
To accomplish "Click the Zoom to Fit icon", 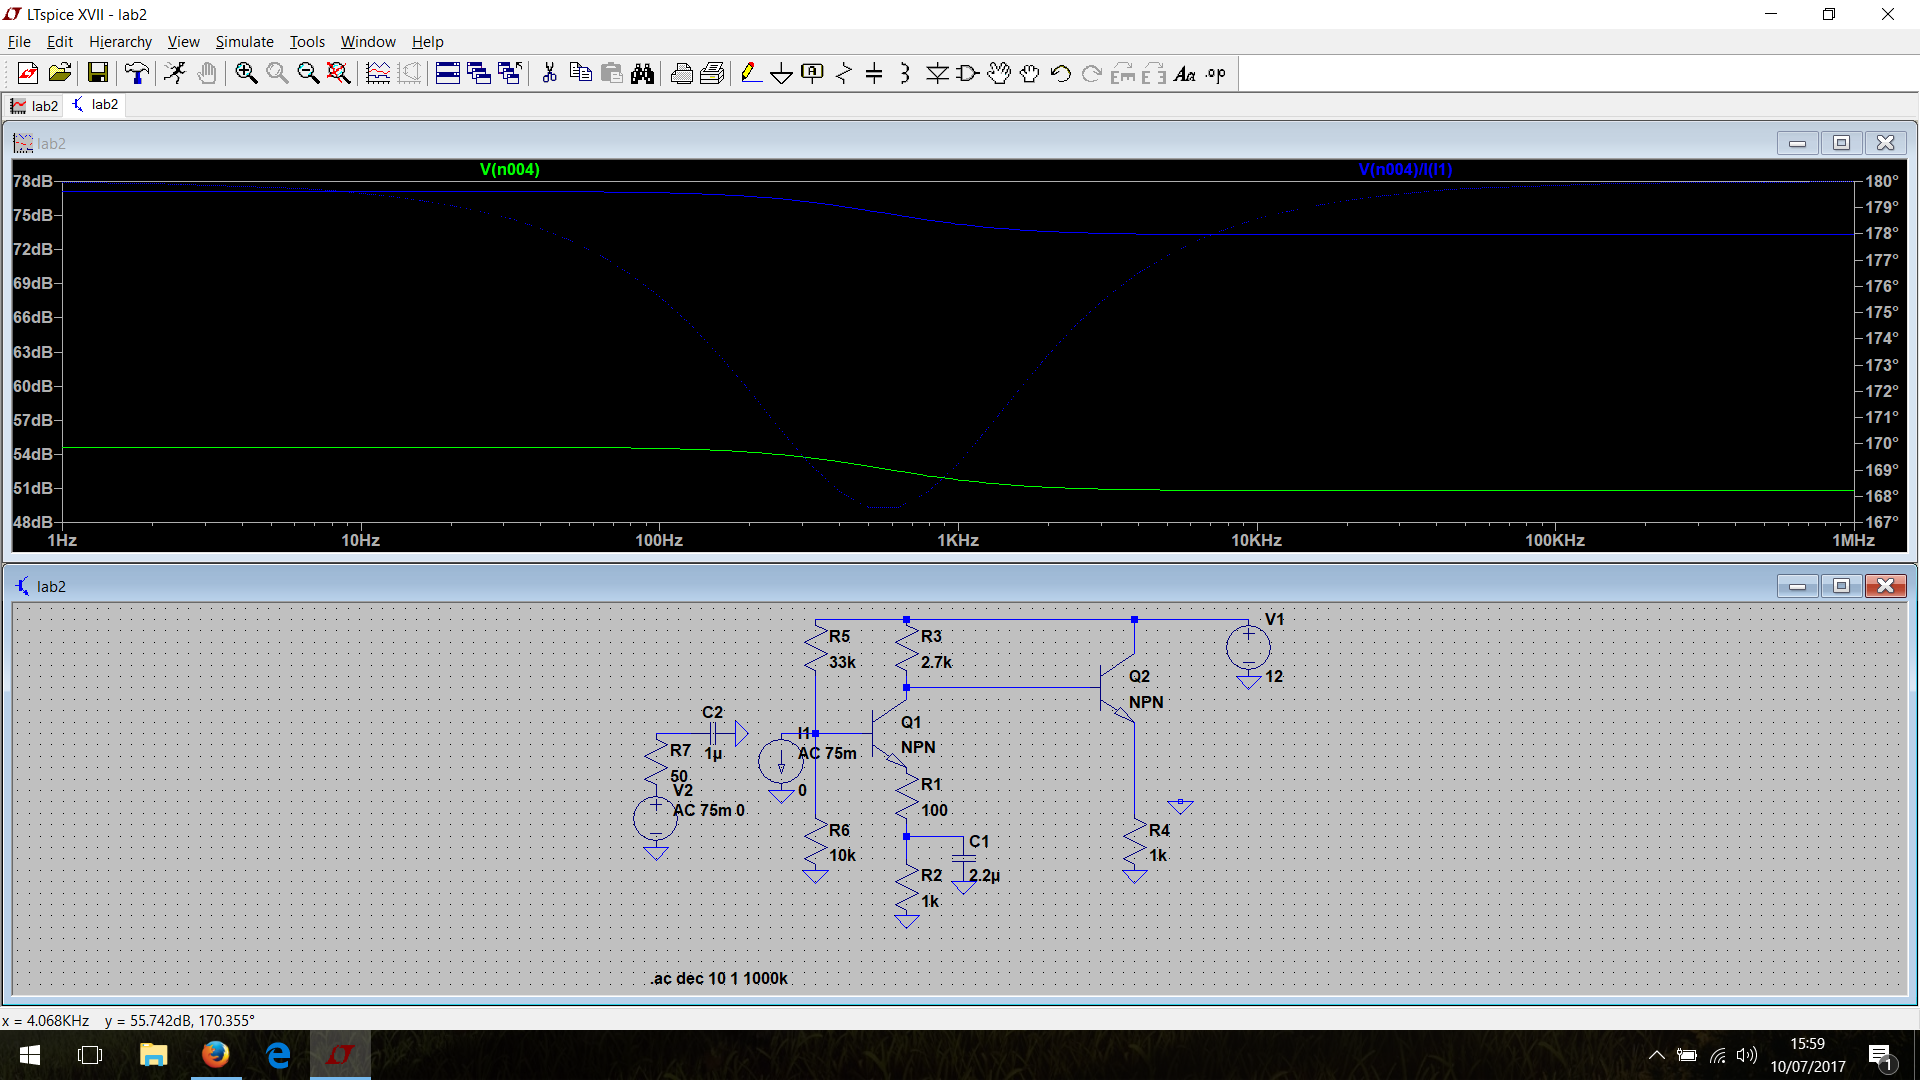I will 339,73.
